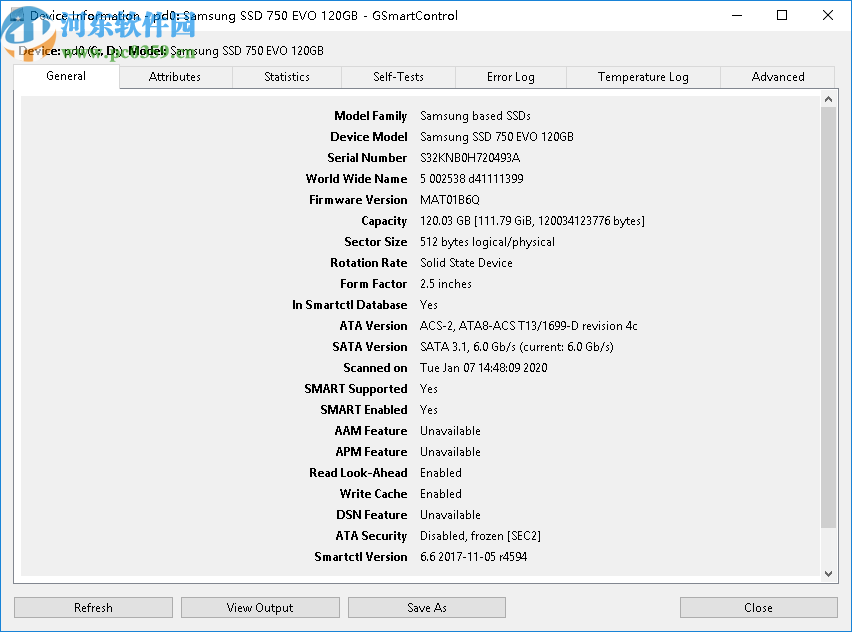852x632 pixels.
Task: Click the 'Rotation Rate' label
Action: (368, 263)
